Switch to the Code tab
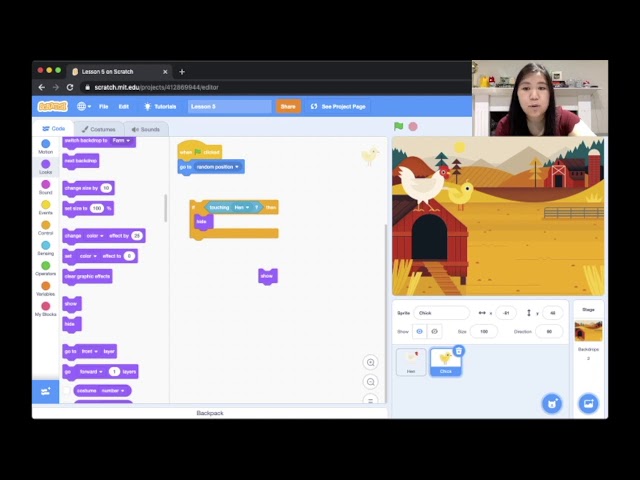This screenshot has width=640, height=480. pyautogui.click(x=53, y=129)
